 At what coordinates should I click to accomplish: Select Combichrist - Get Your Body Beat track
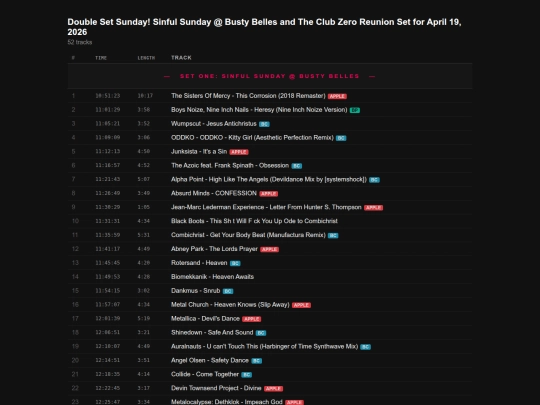pyautogui.click(x=248, y=235)
